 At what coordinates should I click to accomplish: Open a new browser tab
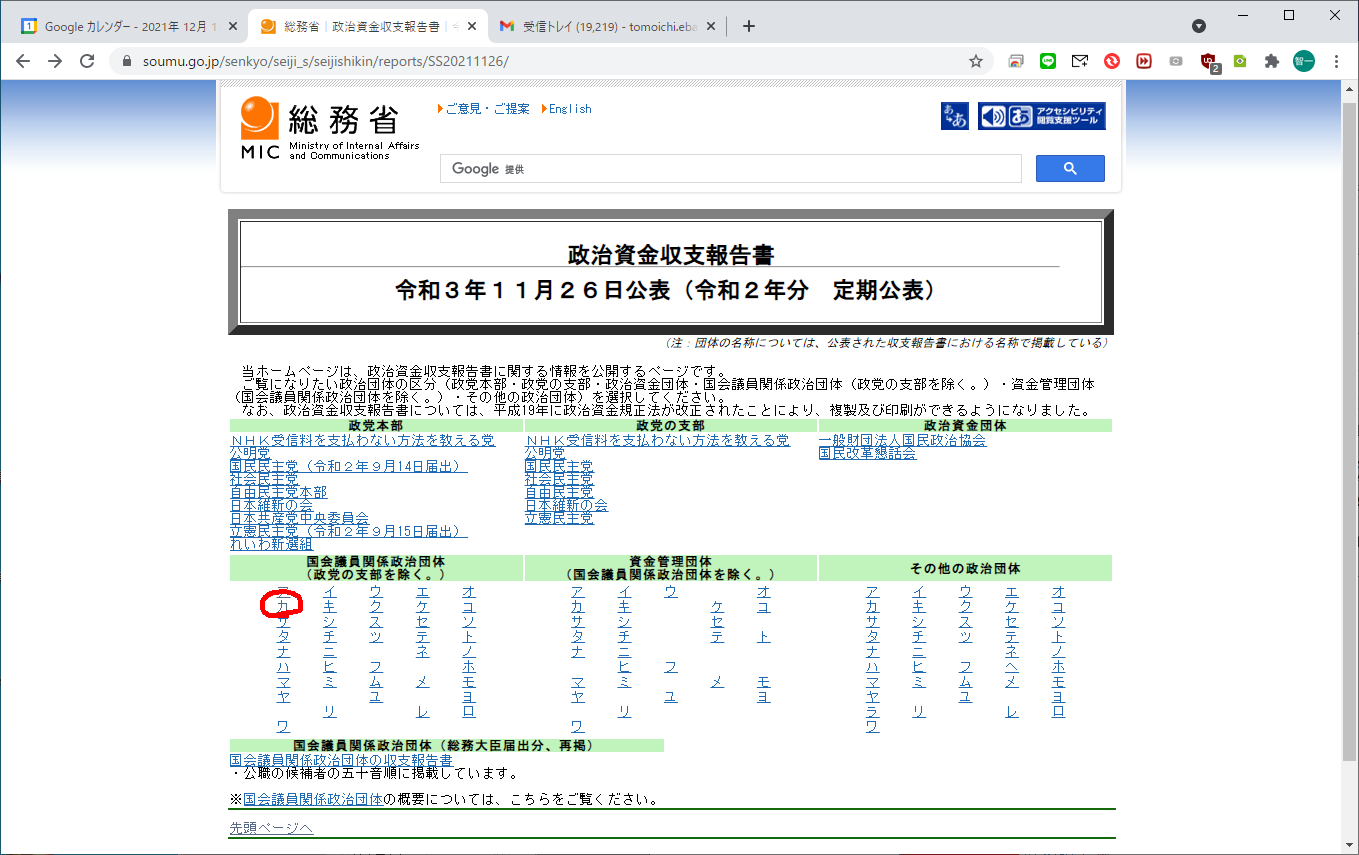(749, 26)
